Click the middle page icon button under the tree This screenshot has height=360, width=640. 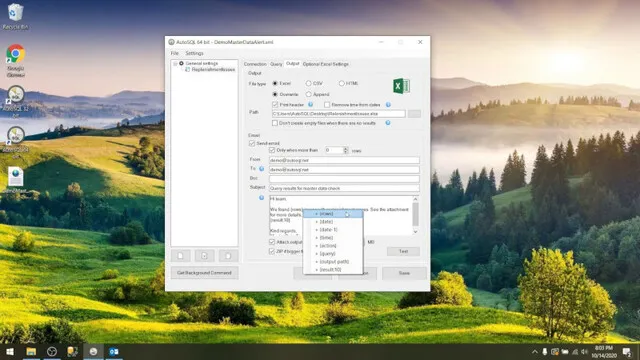pos(204,256)
